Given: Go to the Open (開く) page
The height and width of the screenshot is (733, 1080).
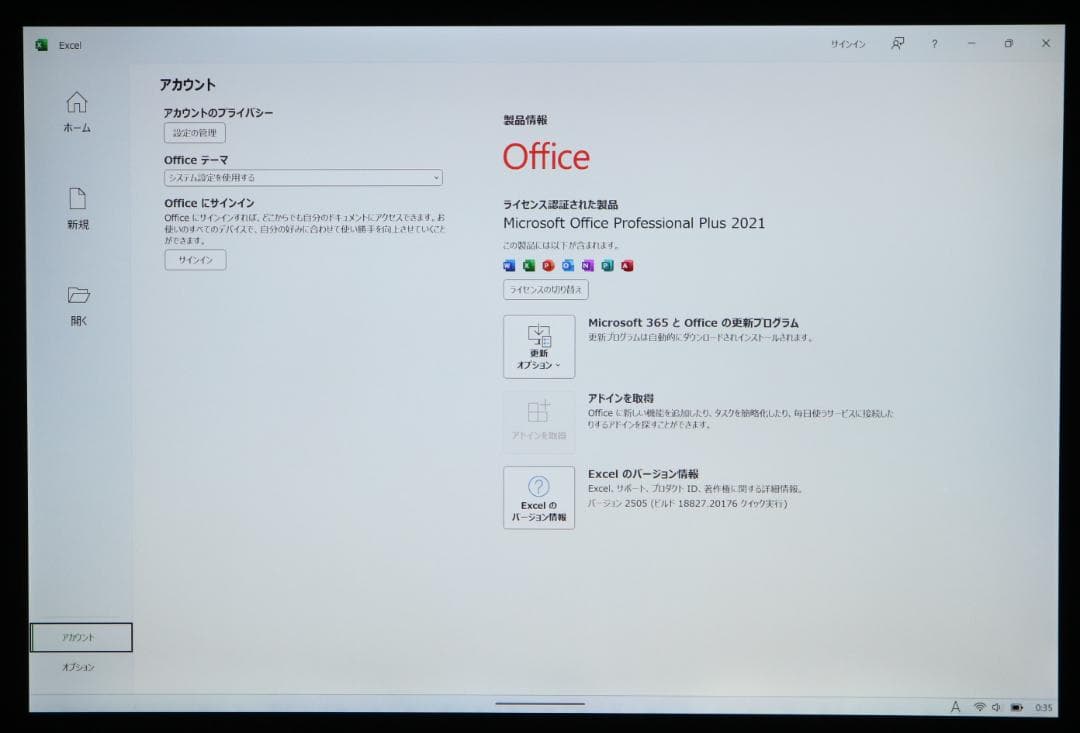Looking at the screenshot, I should pyautogui.click(x=79, y=306).
